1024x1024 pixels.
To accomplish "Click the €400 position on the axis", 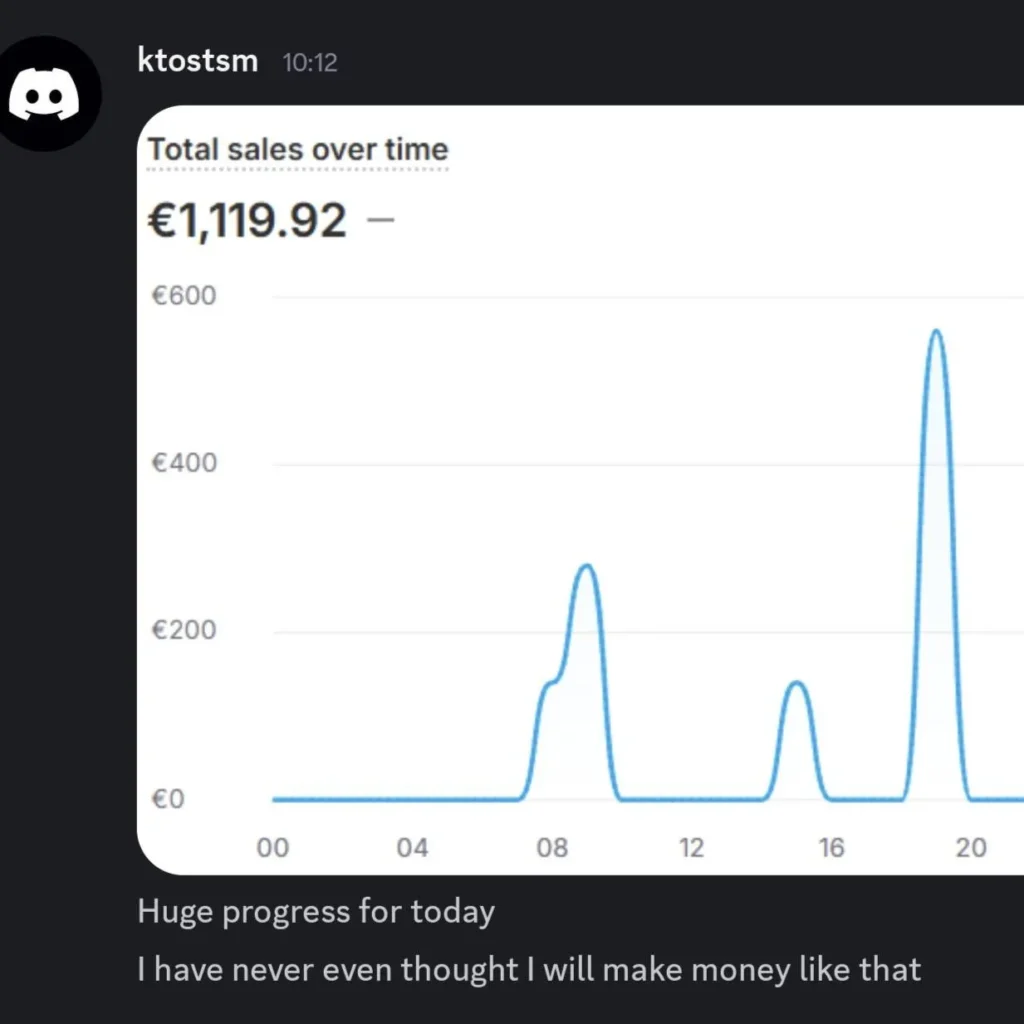I will [184, 462].
